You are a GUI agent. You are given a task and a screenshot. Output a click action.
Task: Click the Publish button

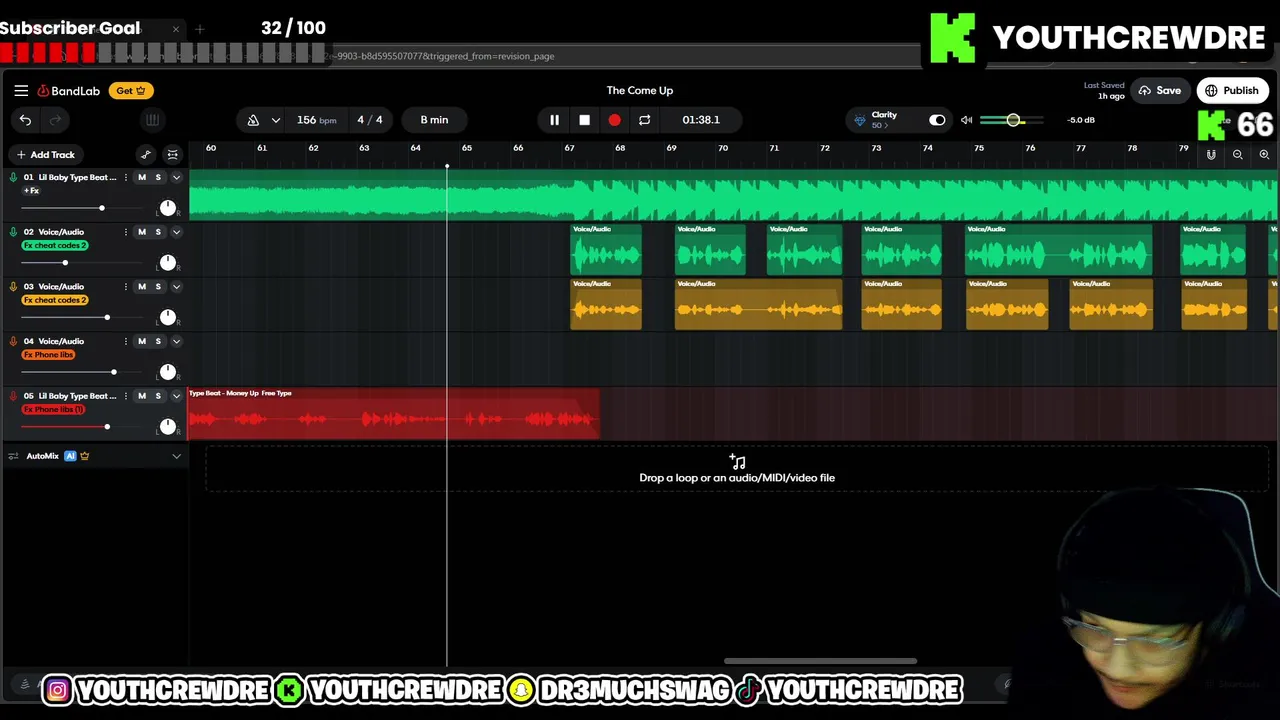coord(1232,91)
